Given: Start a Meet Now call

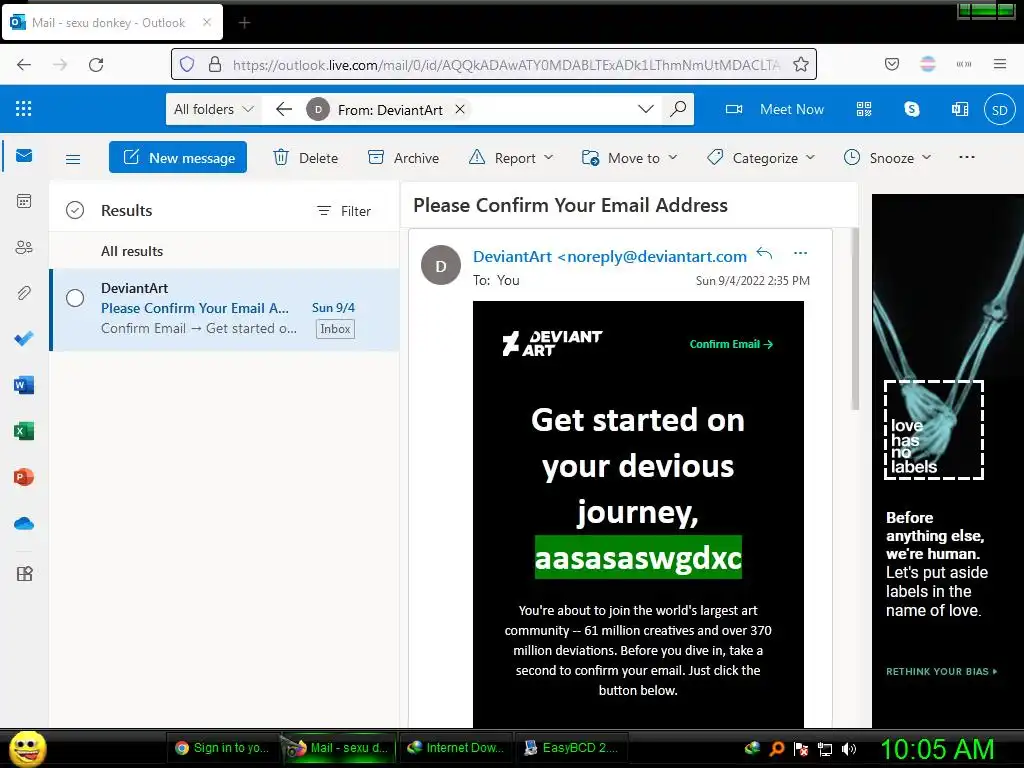Looking at the screenshot, I should coord(775,109).
